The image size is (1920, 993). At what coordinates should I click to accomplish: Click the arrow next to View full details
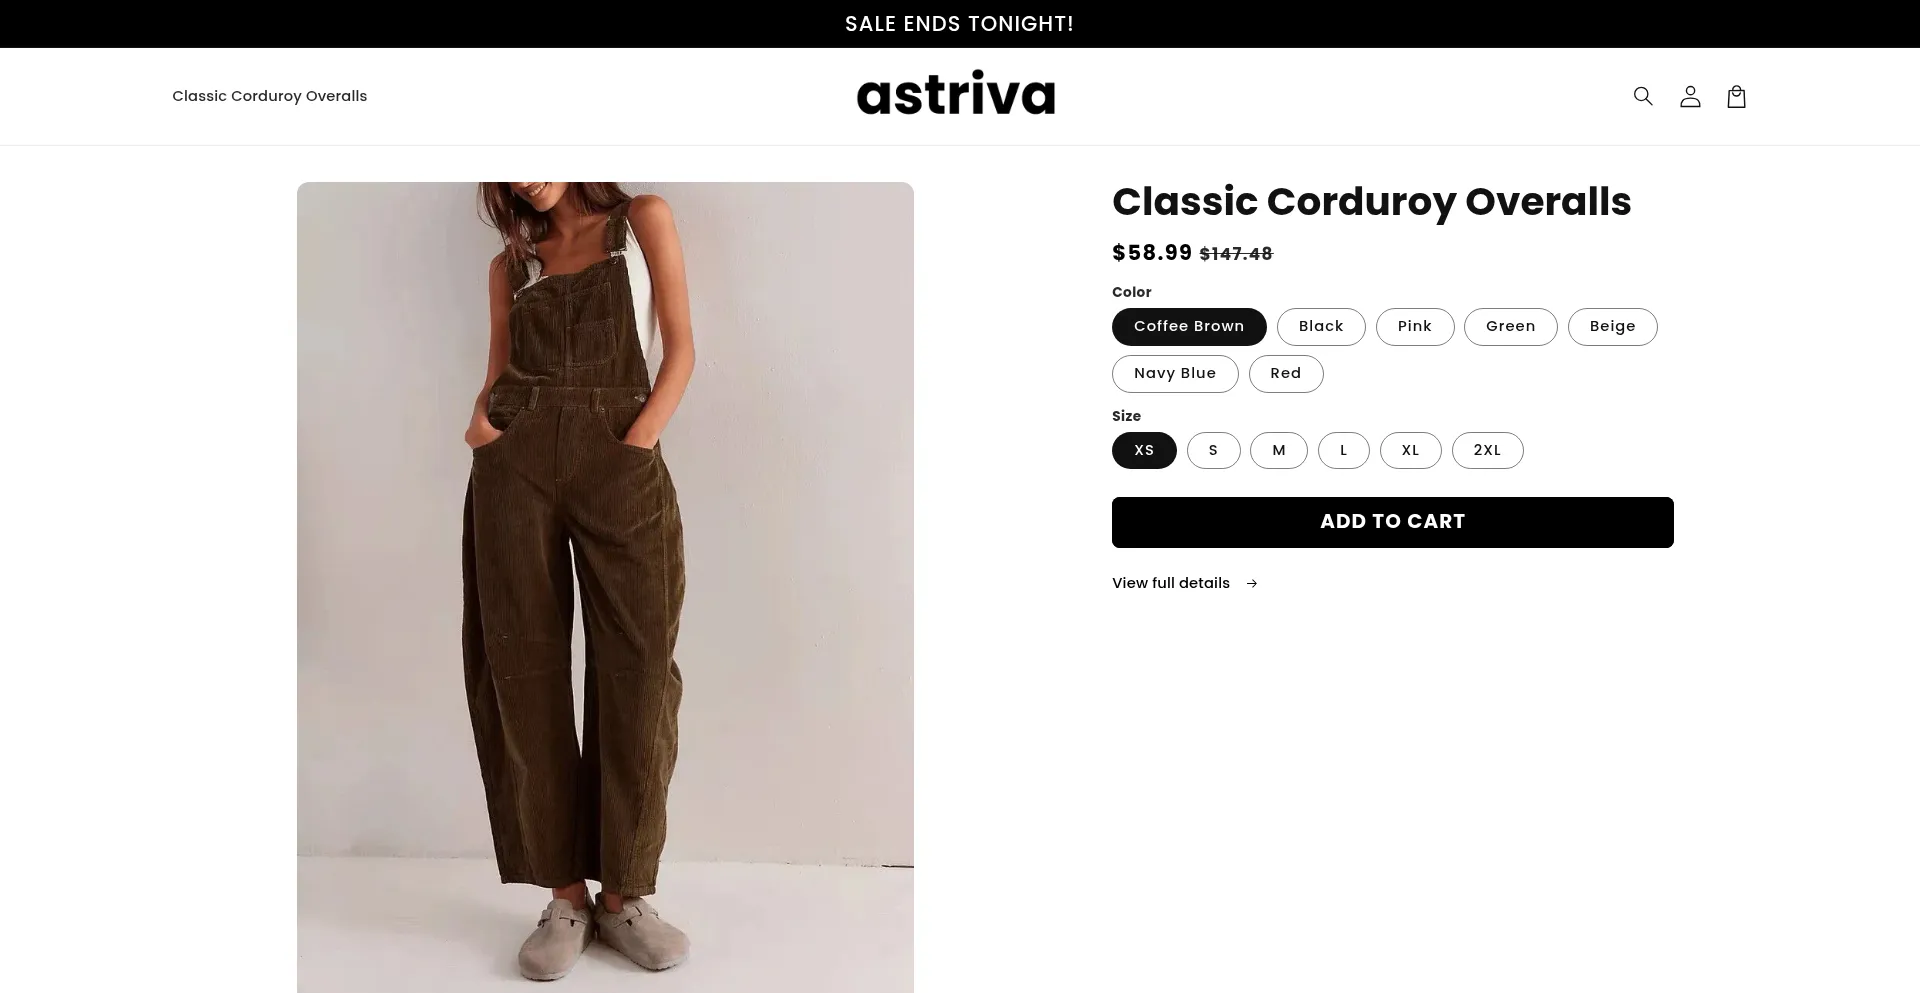click(x=1252, y=583)
